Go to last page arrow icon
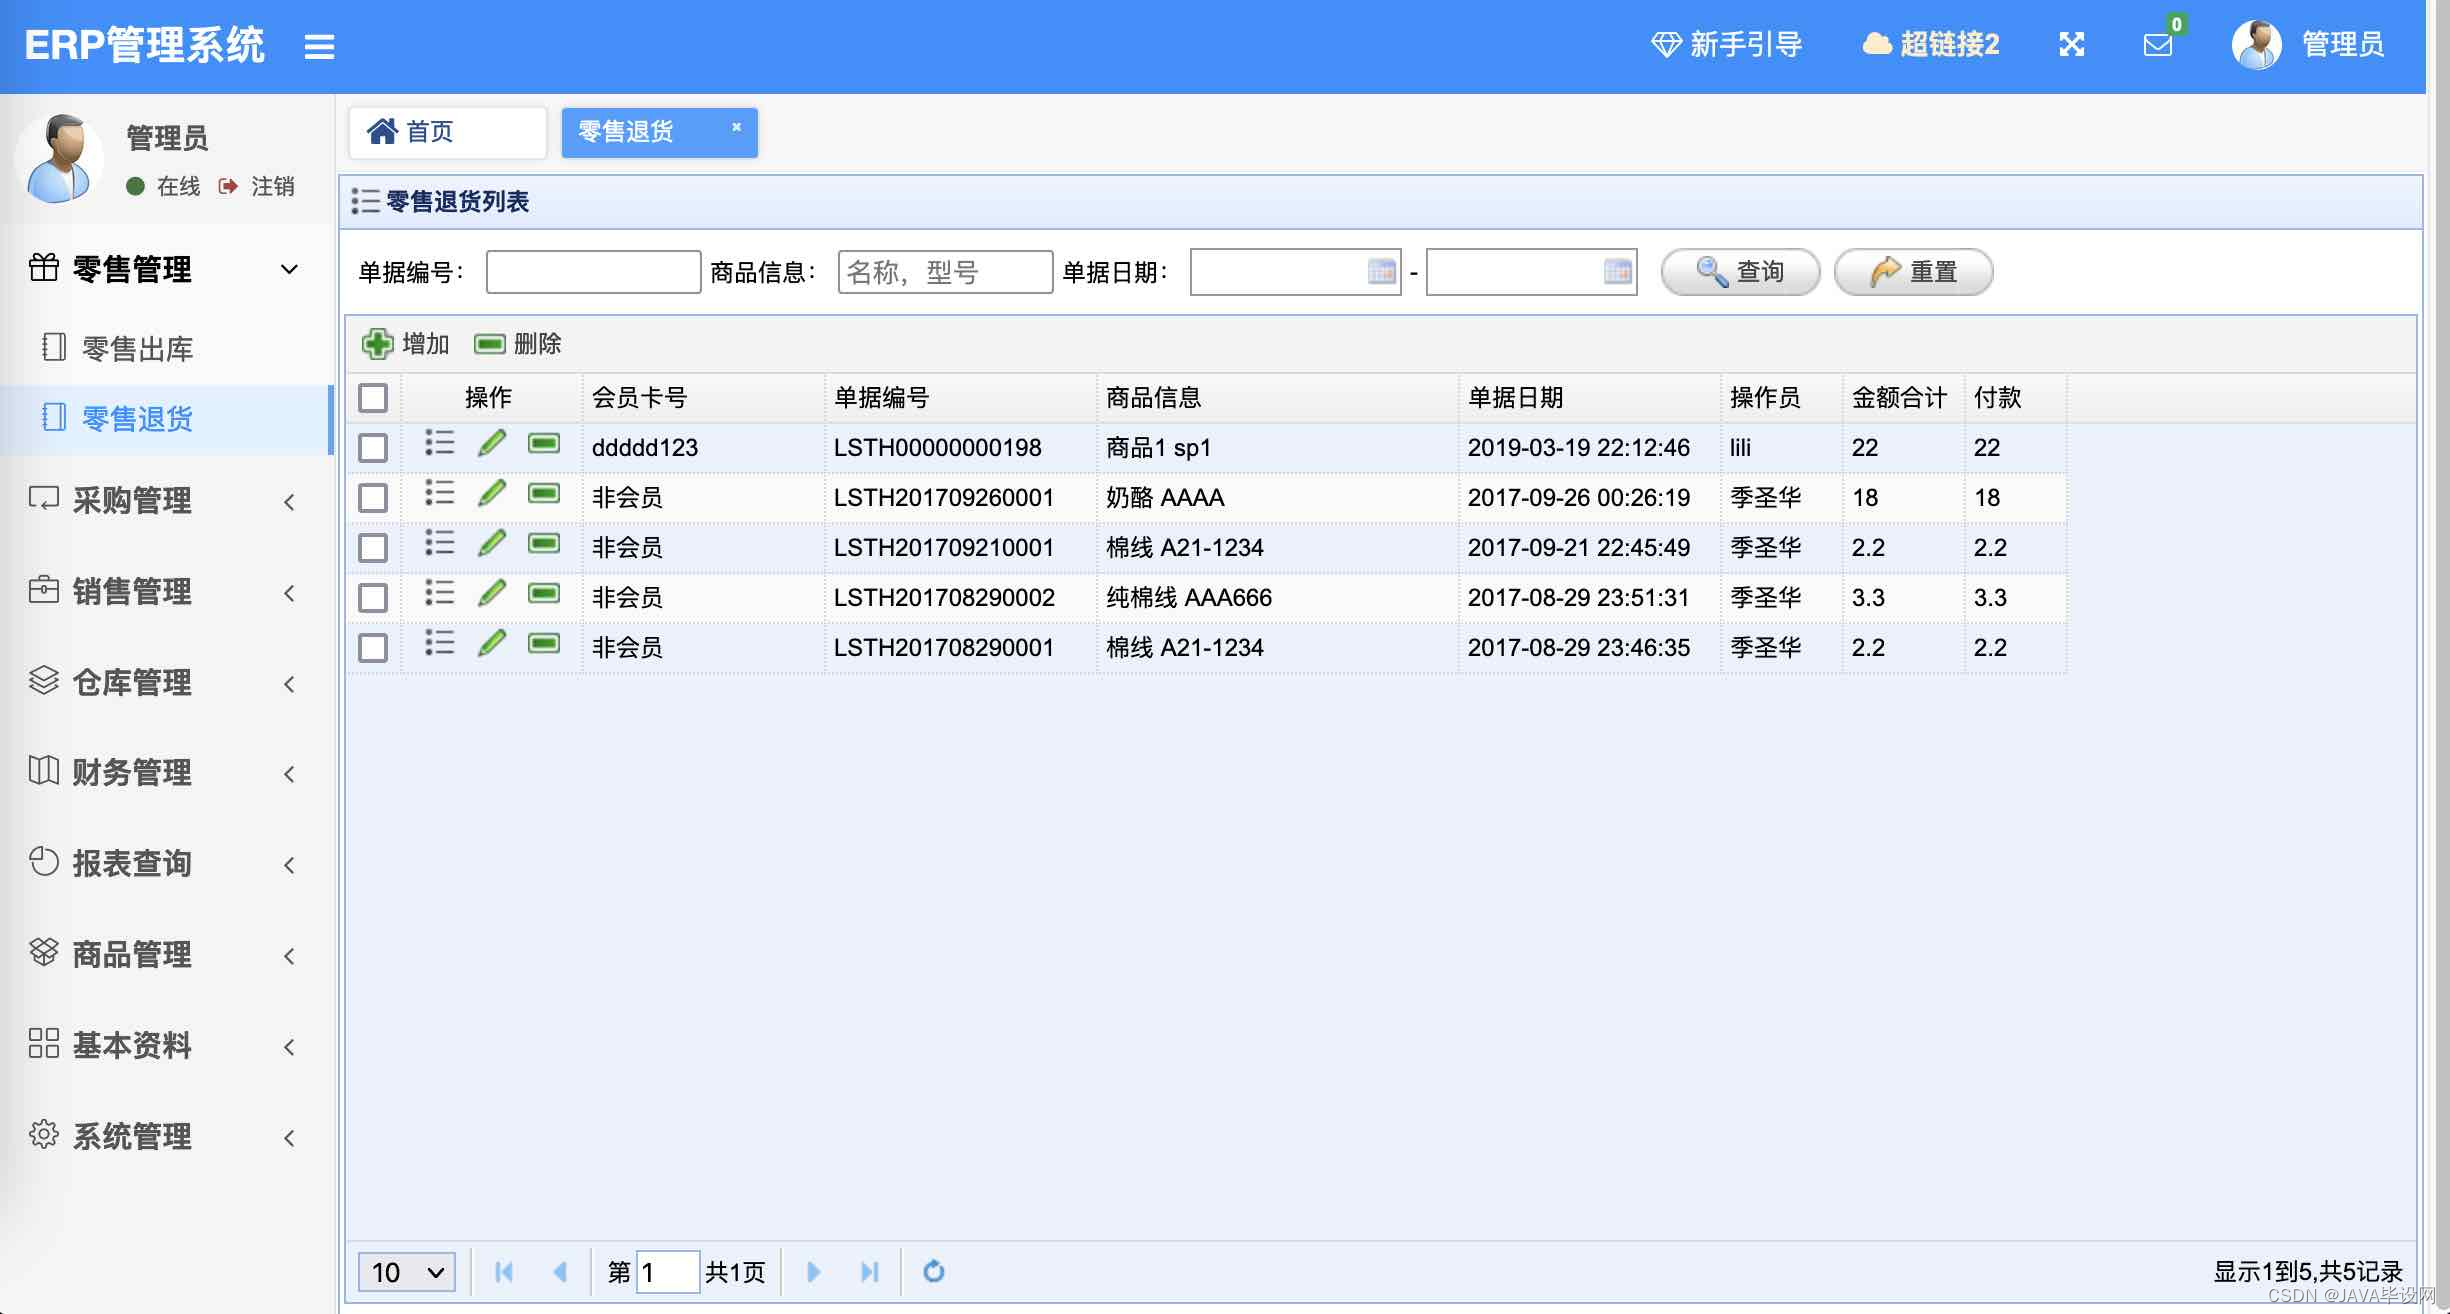The image size is (2450, 1314). coord(869,1271)
